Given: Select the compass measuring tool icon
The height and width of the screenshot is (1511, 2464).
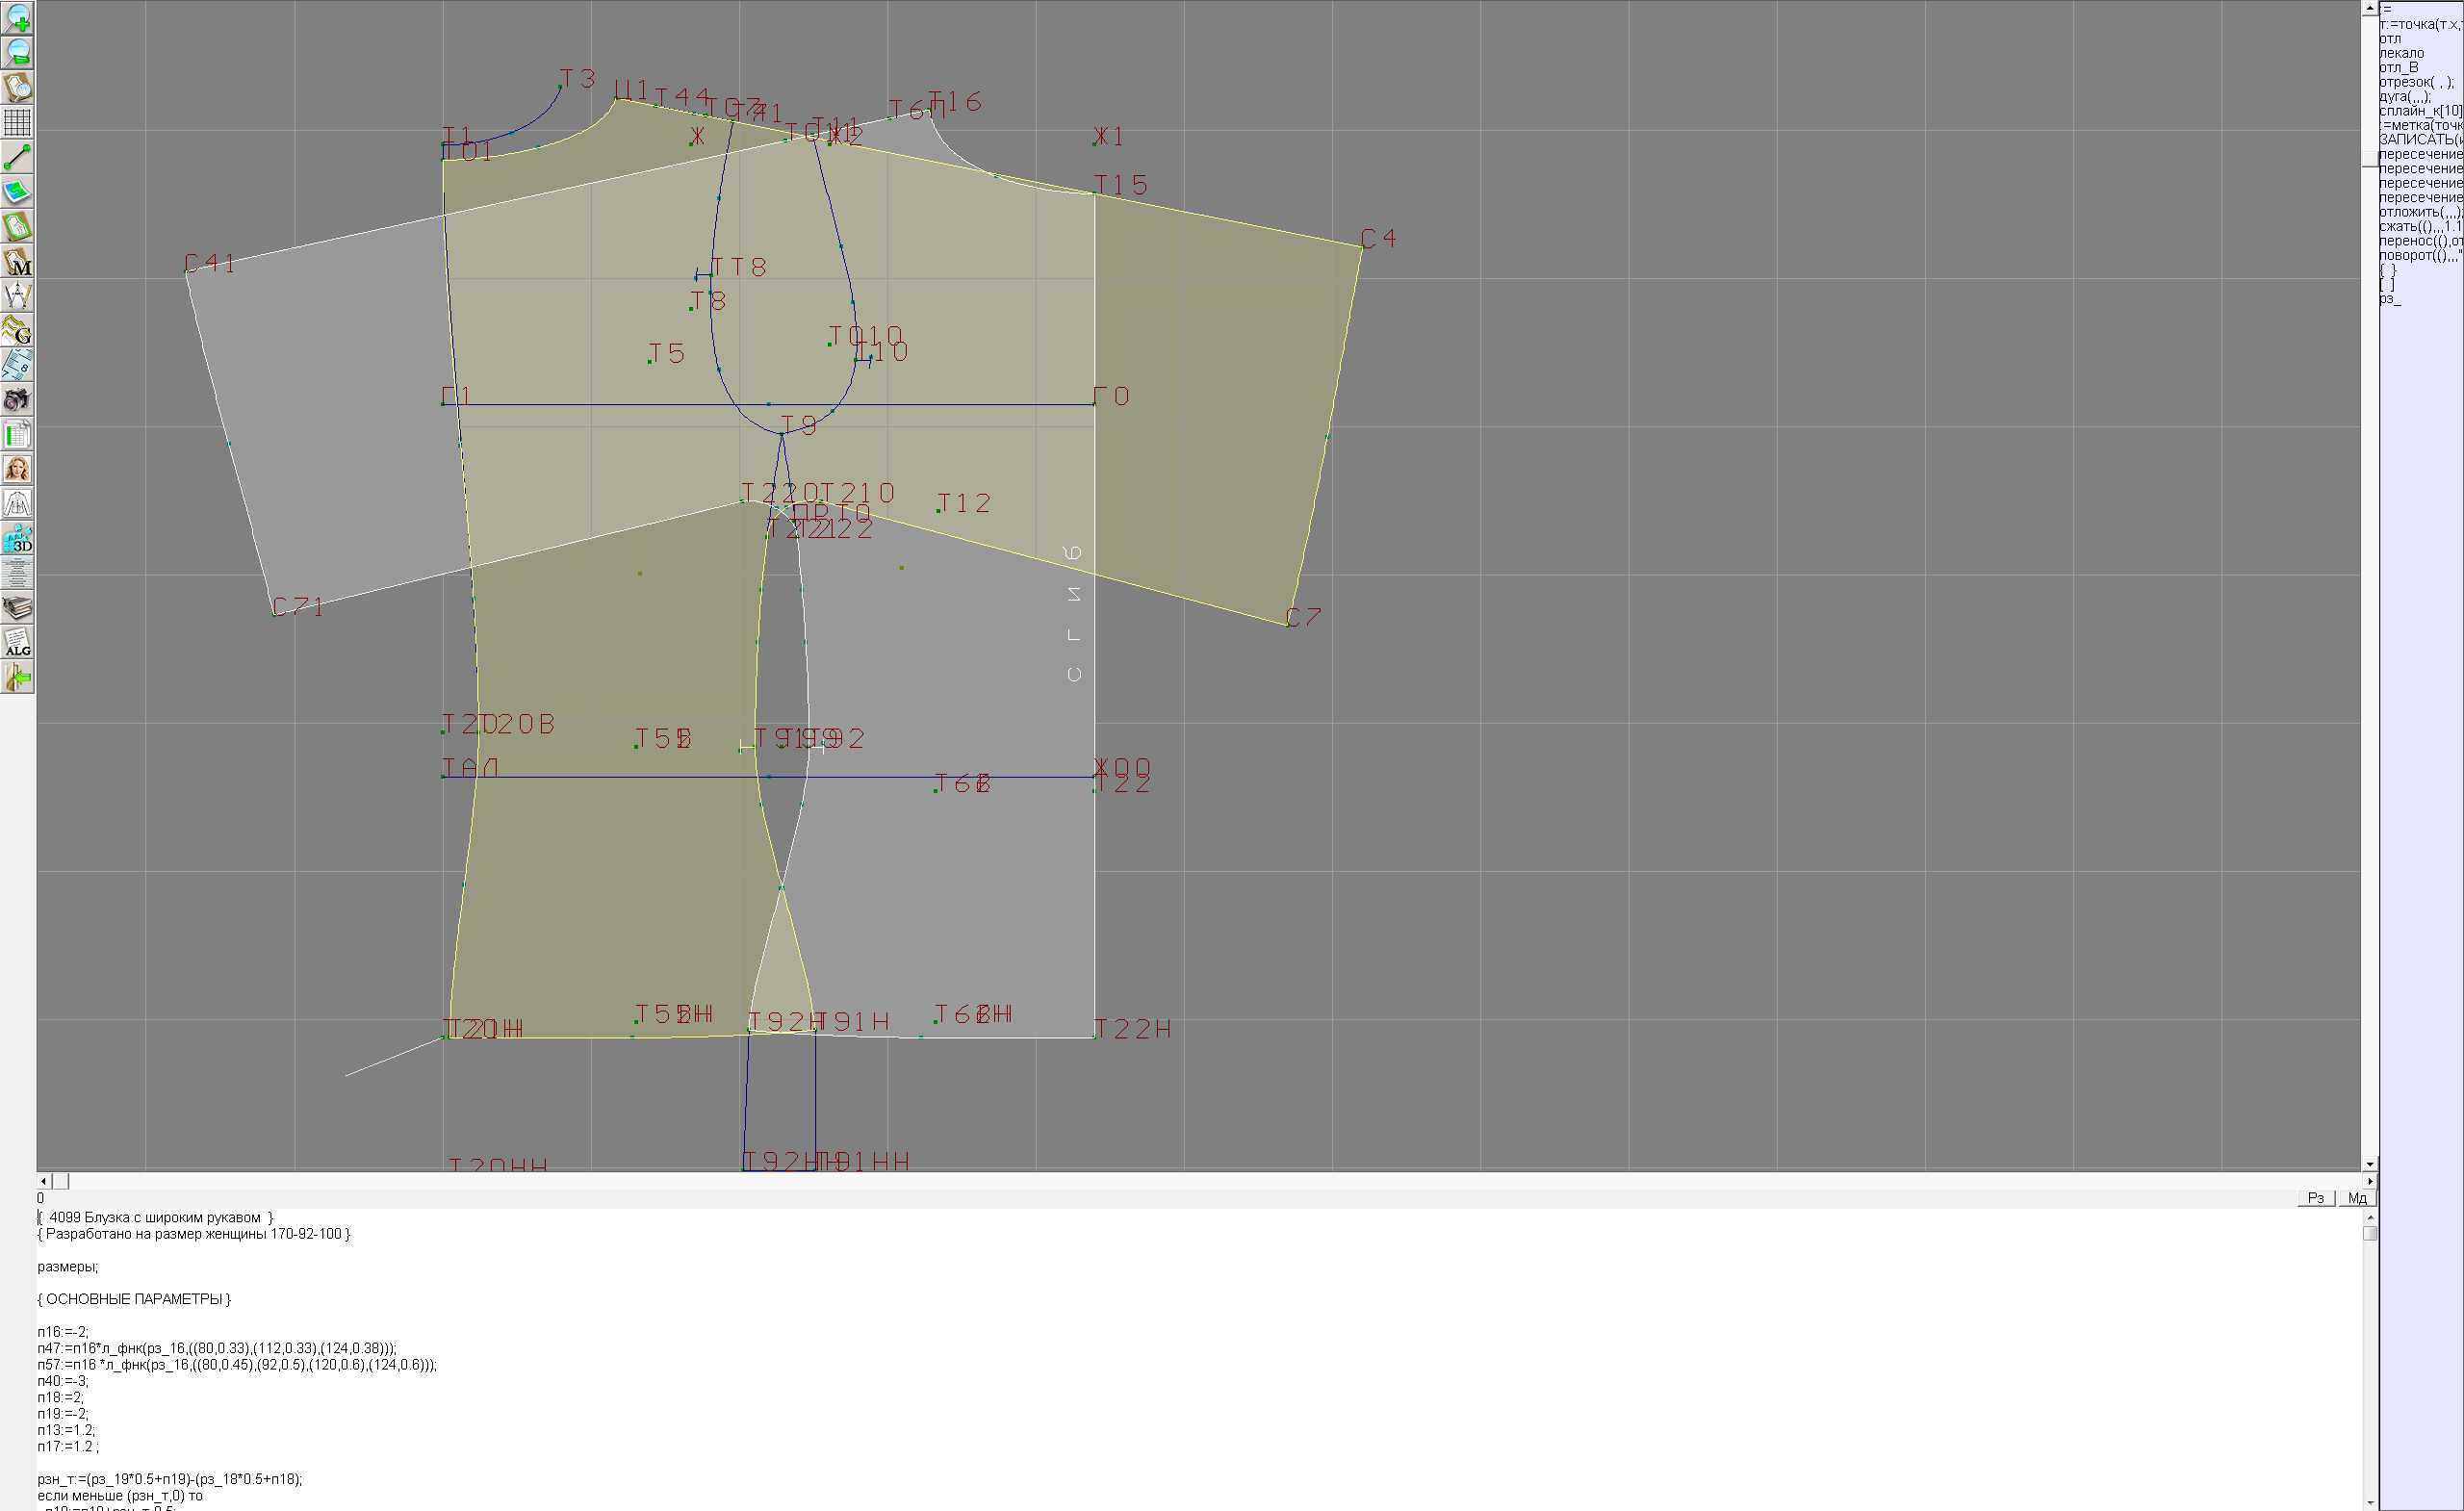Looking at the screenshot, I should [17, 296].
